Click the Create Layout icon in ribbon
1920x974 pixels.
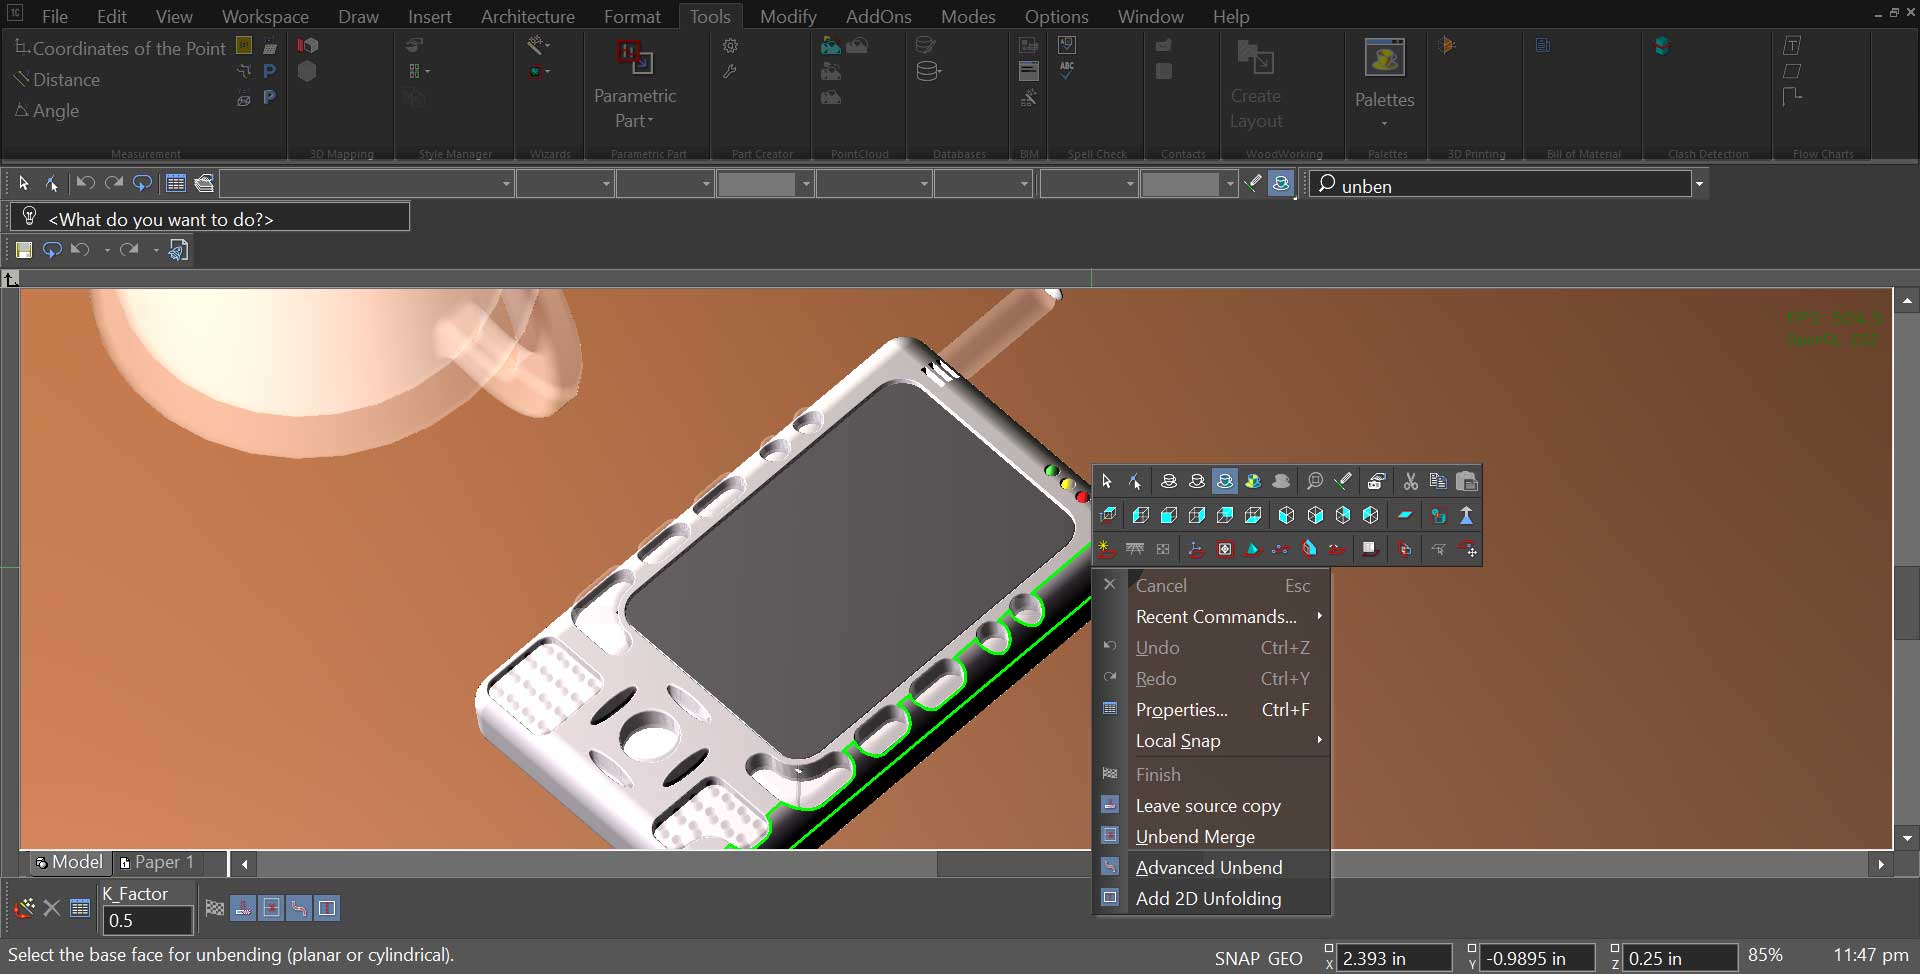point(1255,58)
